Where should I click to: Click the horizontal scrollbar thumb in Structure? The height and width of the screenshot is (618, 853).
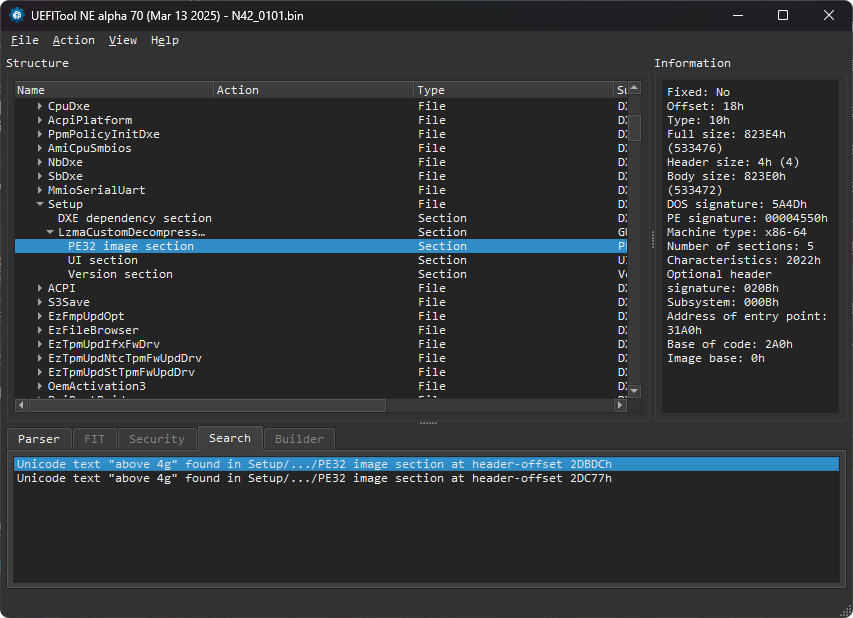click(x=207, y=405)
